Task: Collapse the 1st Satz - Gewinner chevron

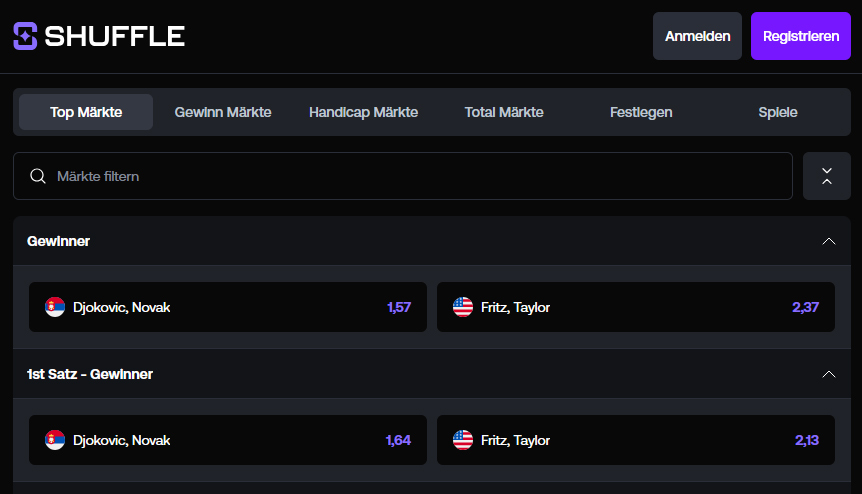Action: [828, 374]
